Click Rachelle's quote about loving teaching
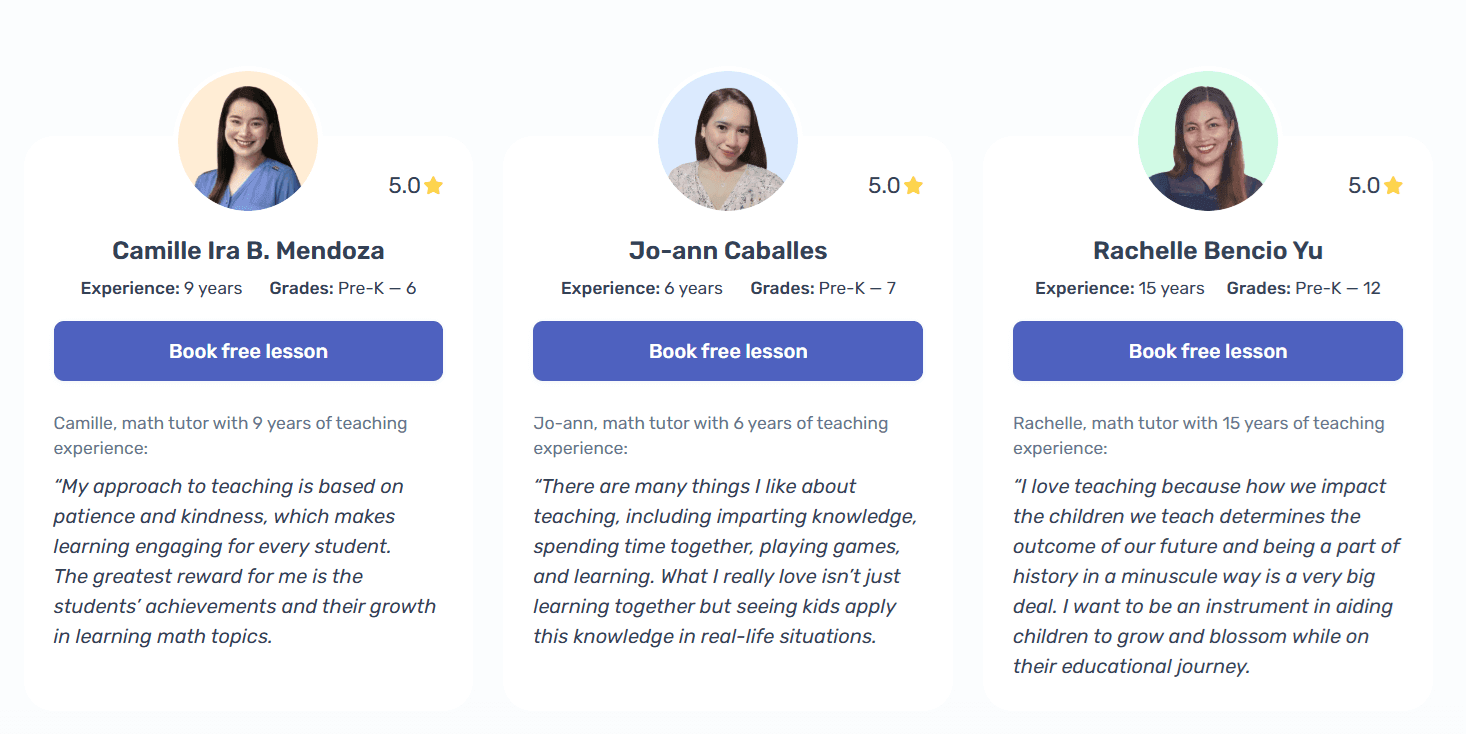 tap(1206, 576)
